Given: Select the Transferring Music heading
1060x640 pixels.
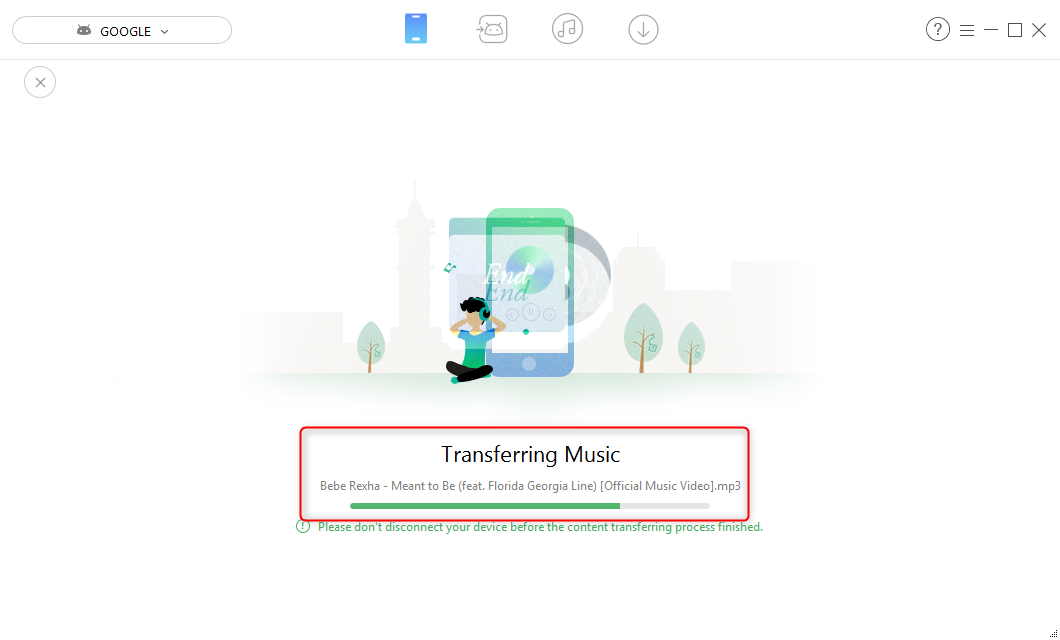Looking at the screenshot, I should point(530,454).
